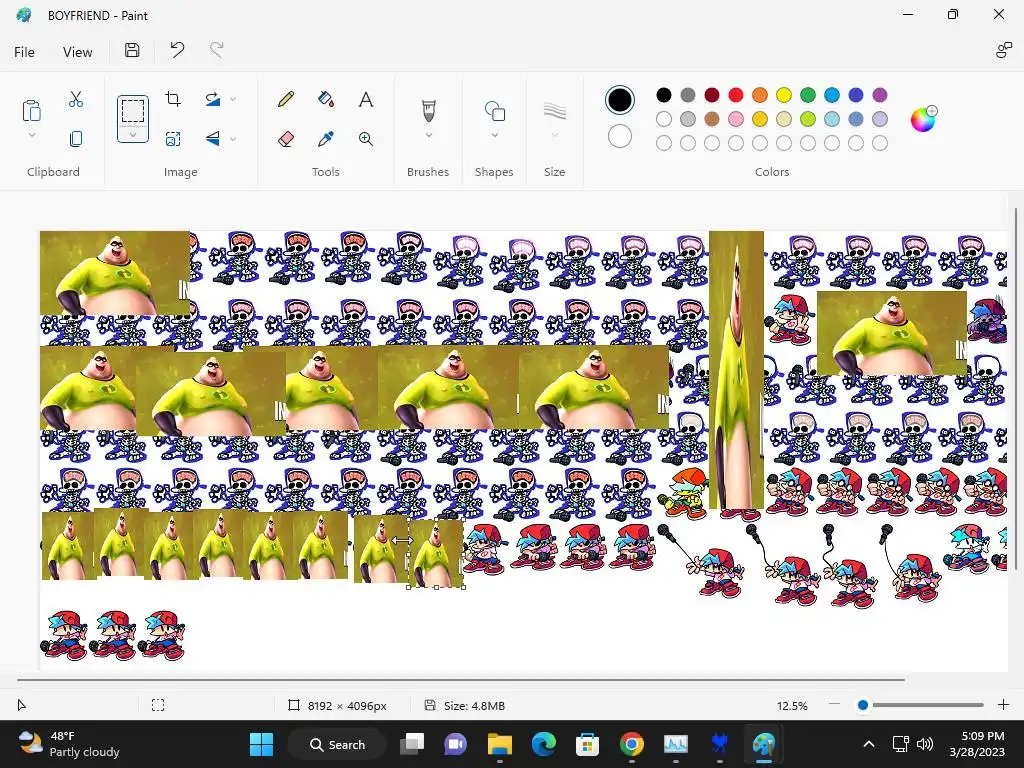Open the weather widget
The width and height of the screenshot is (1024, 768).
point(69,744)
